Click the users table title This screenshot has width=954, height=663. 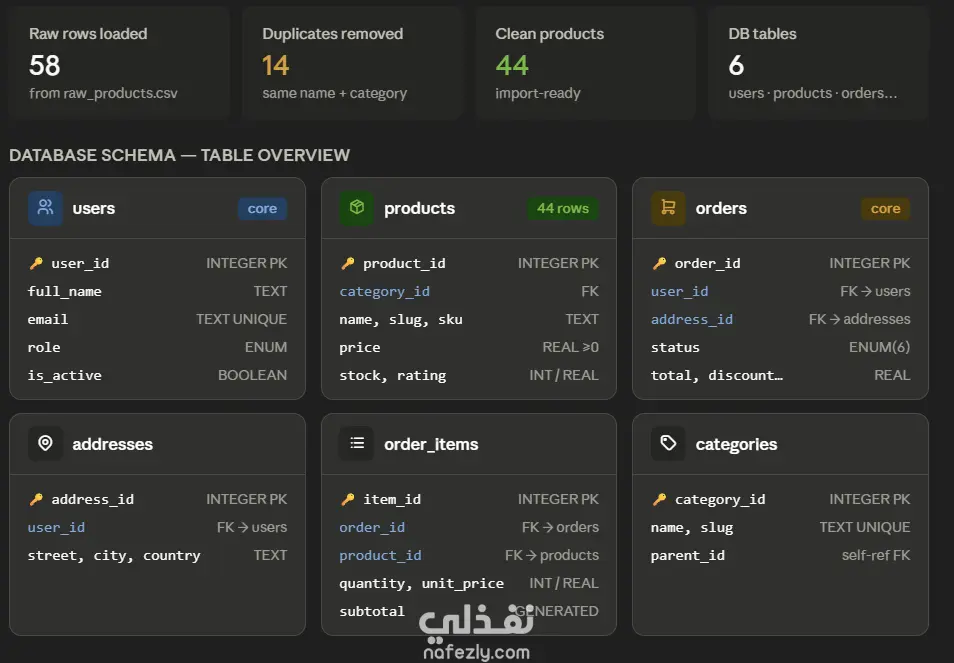point(94,208)
